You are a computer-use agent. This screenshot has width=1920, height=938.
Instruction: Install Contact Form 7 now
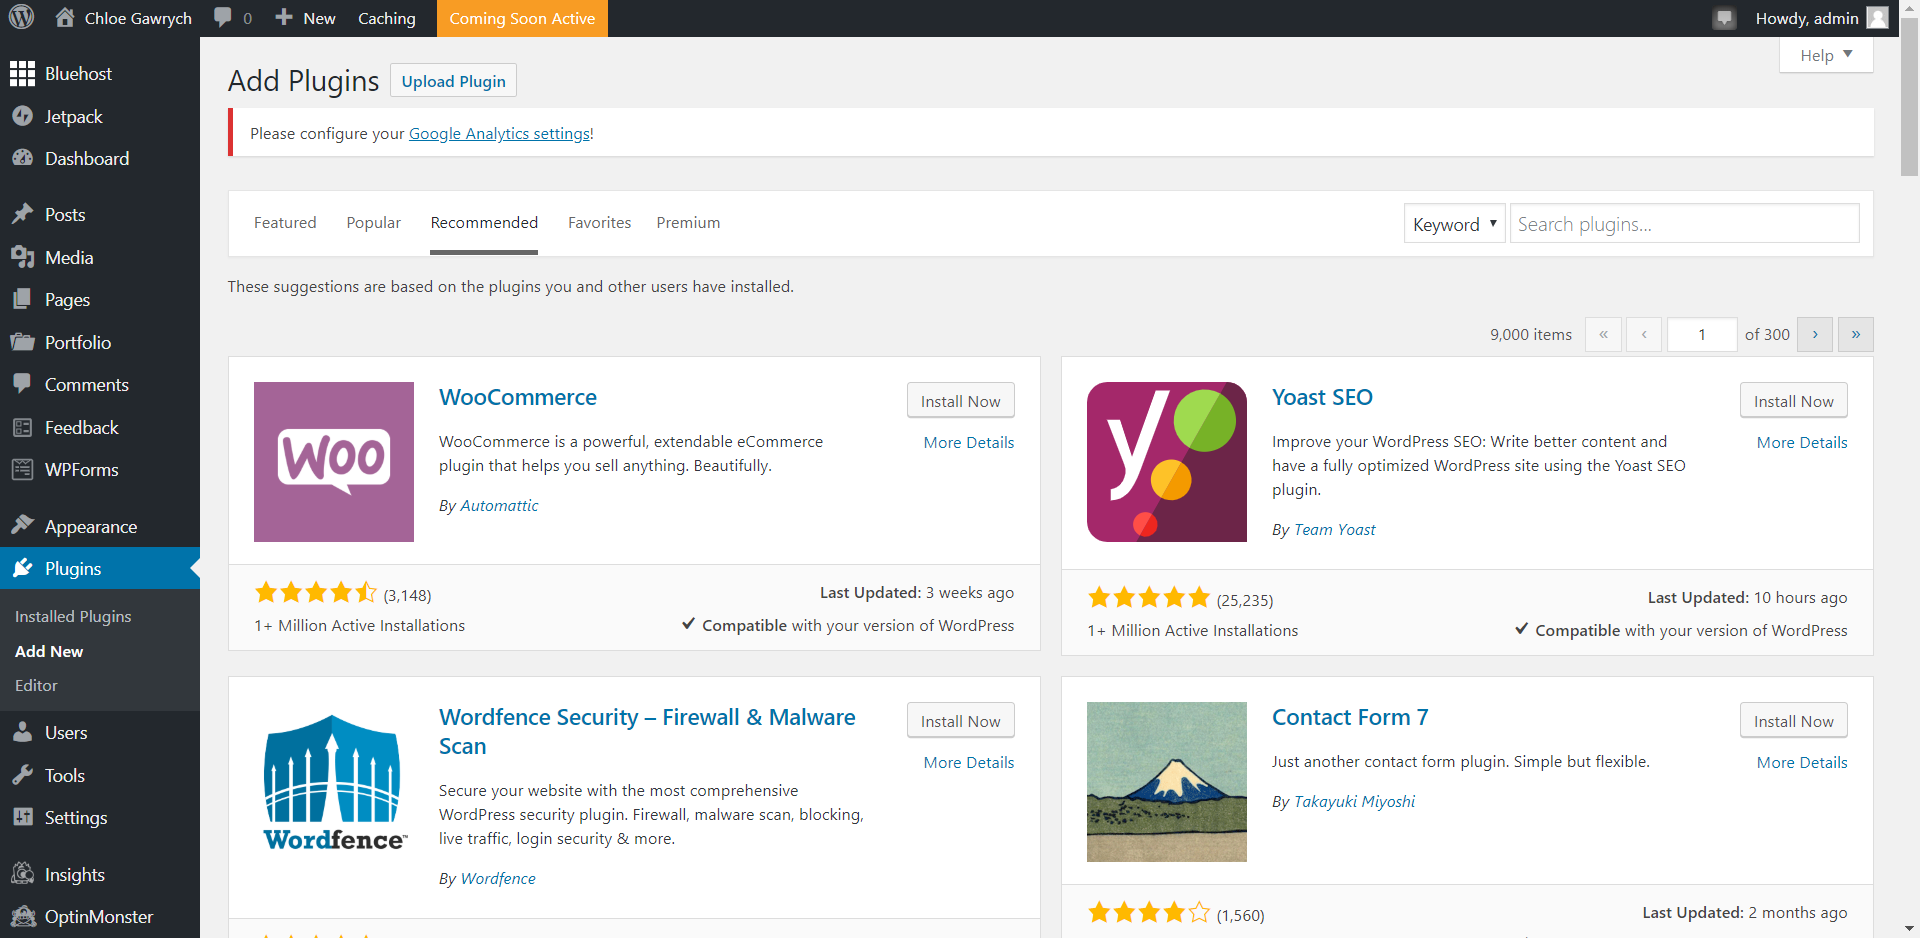click(1794, 721)
